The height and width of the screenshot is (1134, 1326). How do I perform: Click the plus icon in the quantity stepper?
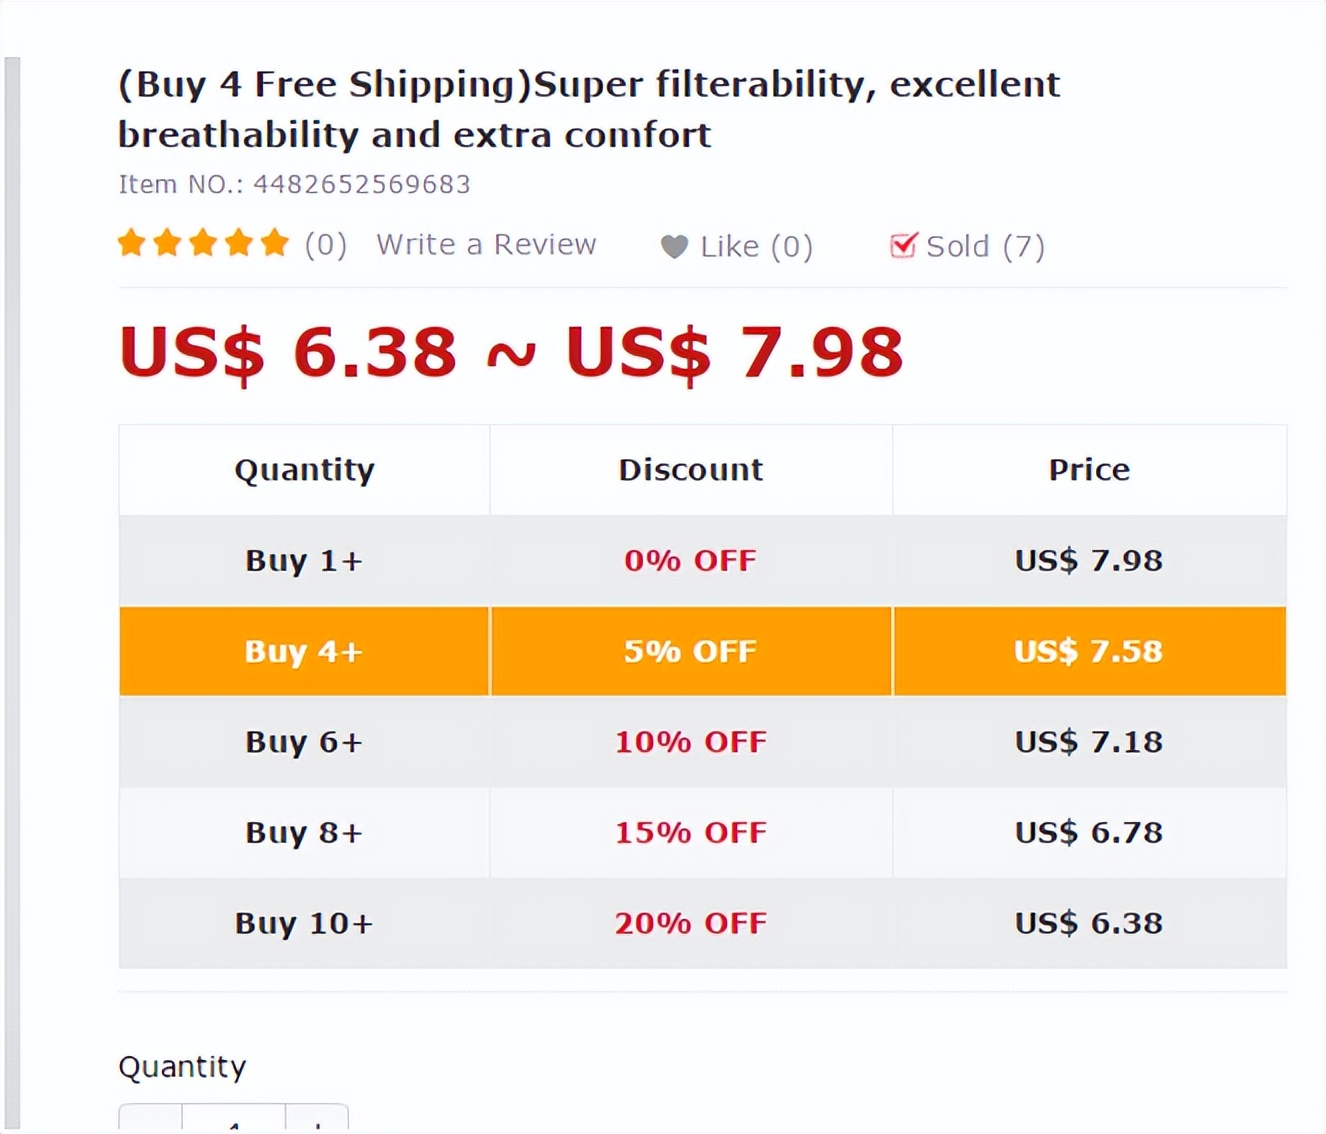pyautogui.click(x=316, y=1126)
